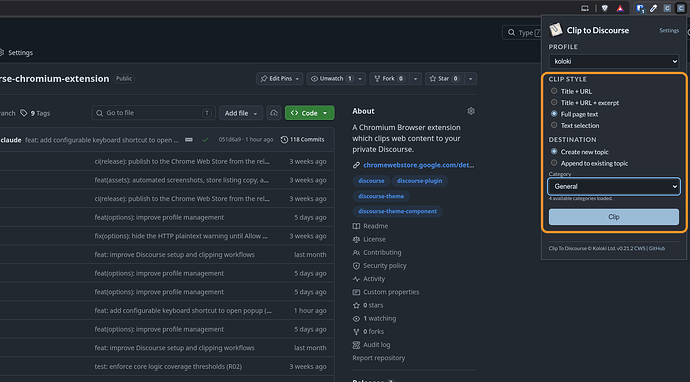Click the License scales icon
The width and height of the screenshot is (690, 382).
356,239
